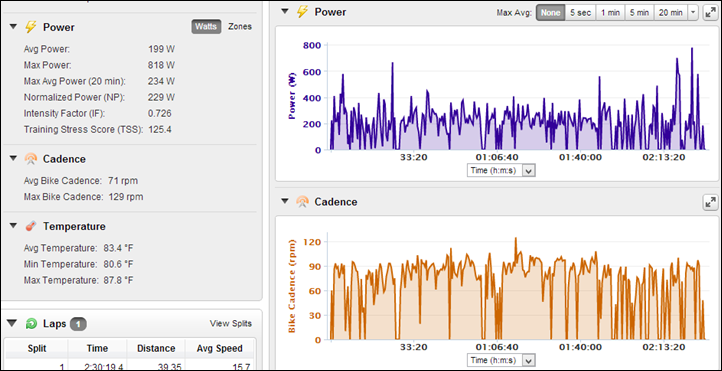Click the Power title in chart header
The image size is (722, 371).
(330, 12)
